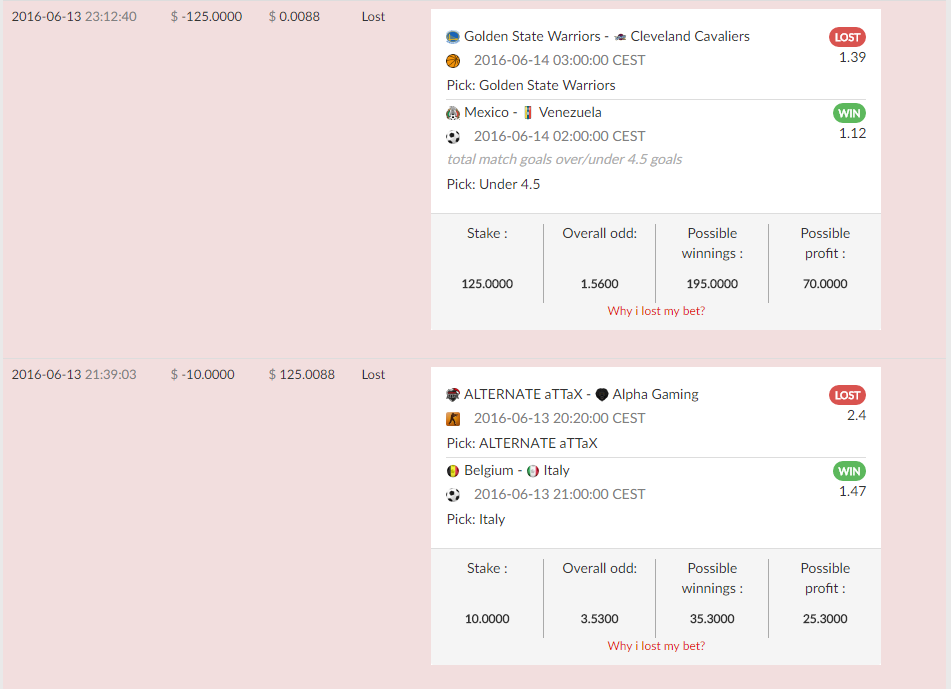
Task: Click 'Italy' in the Belgium match title
Action: pyautogui.click(x=557, y=470)
